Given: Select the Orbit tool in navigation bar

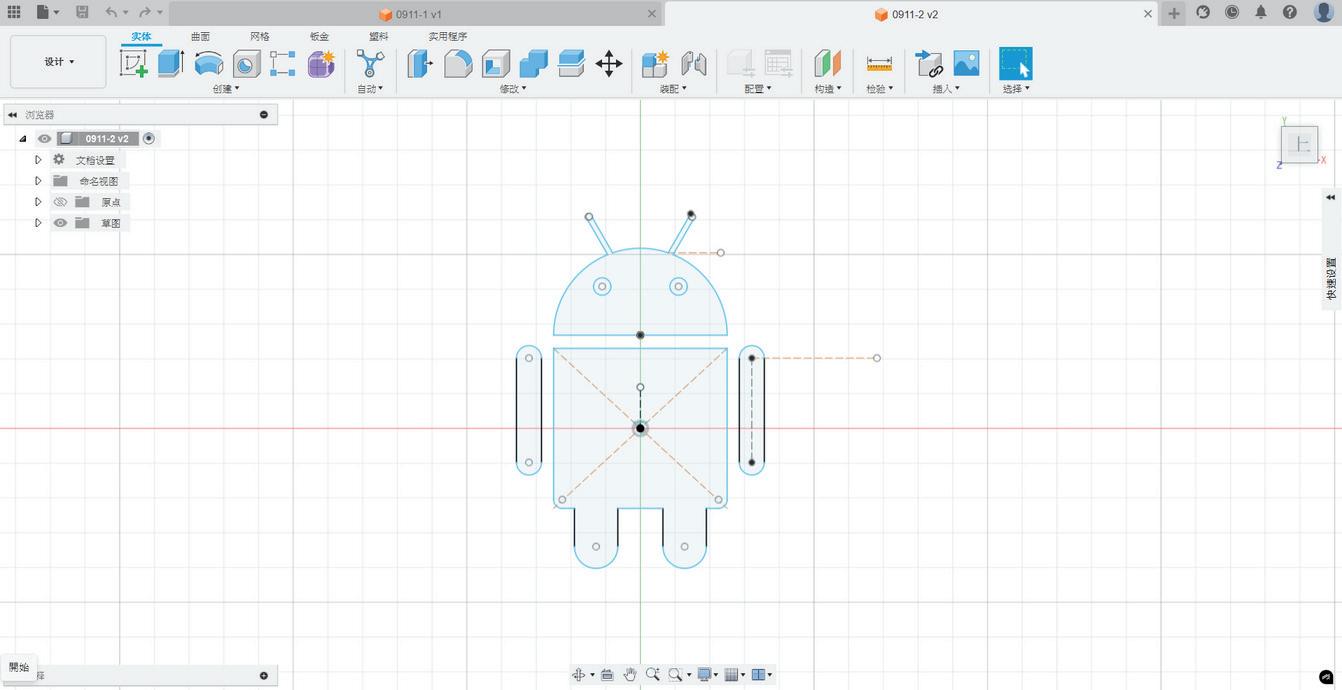Looking at the screenshot, I should [578, 674].
